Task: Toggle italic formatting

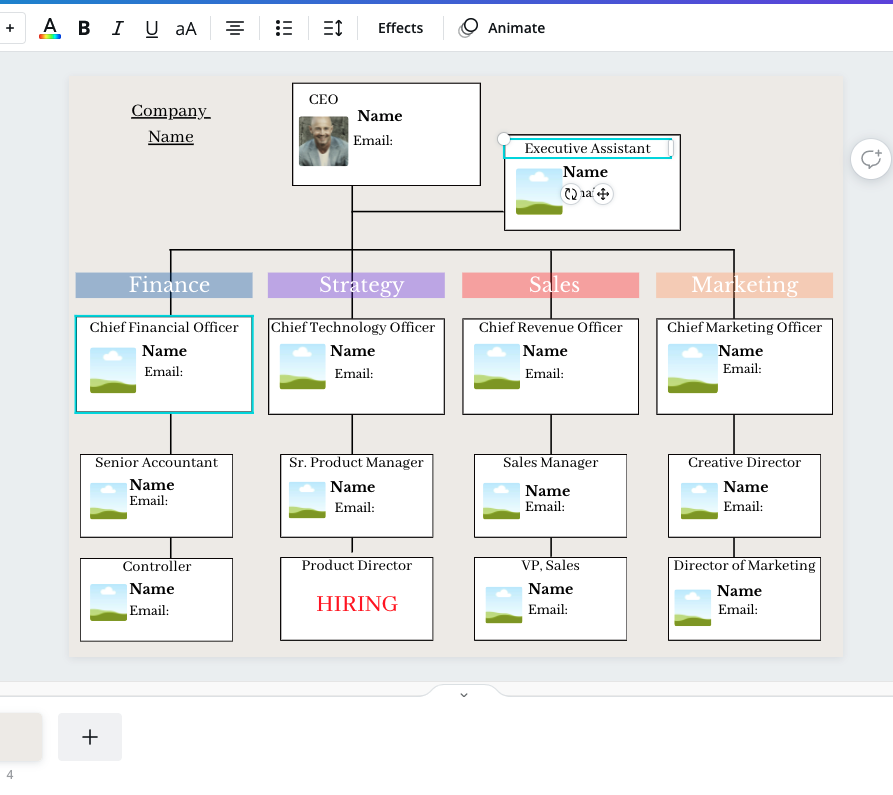Action: [x=117, y=28]
